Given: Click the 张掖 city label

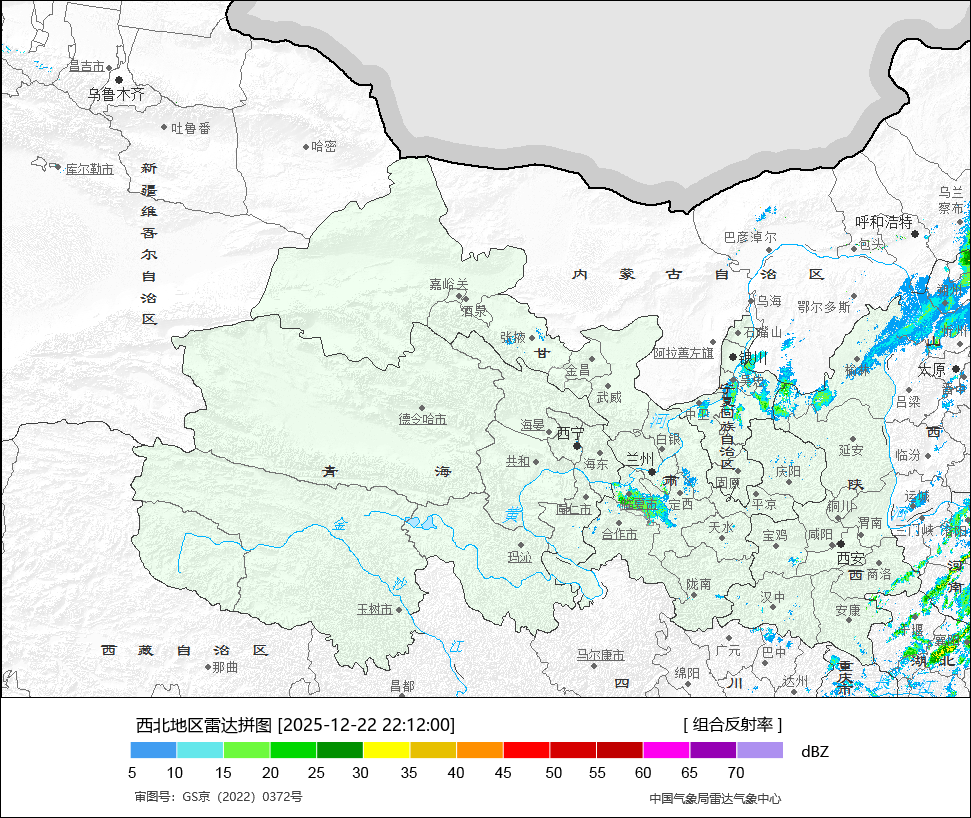Looking at the screenshot, I should tap(513, 337).
